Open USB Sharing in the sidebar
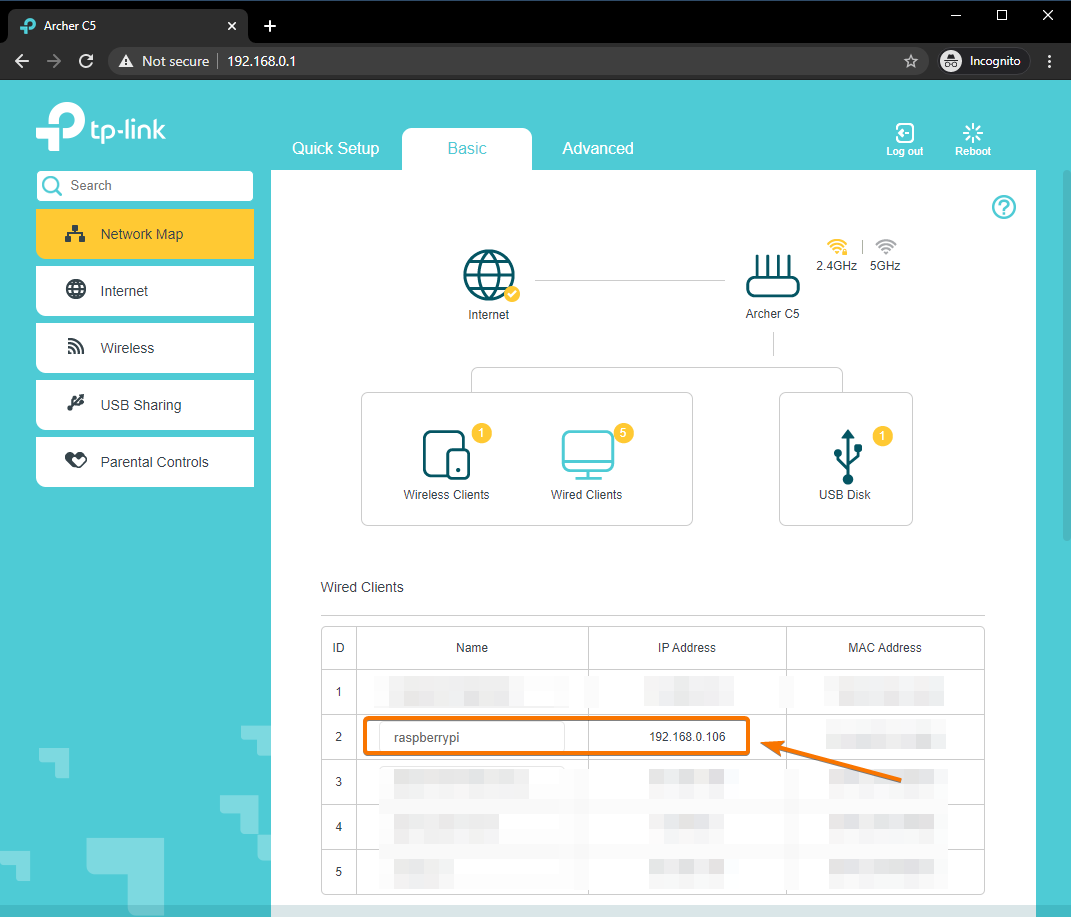 tap(145, 405)
